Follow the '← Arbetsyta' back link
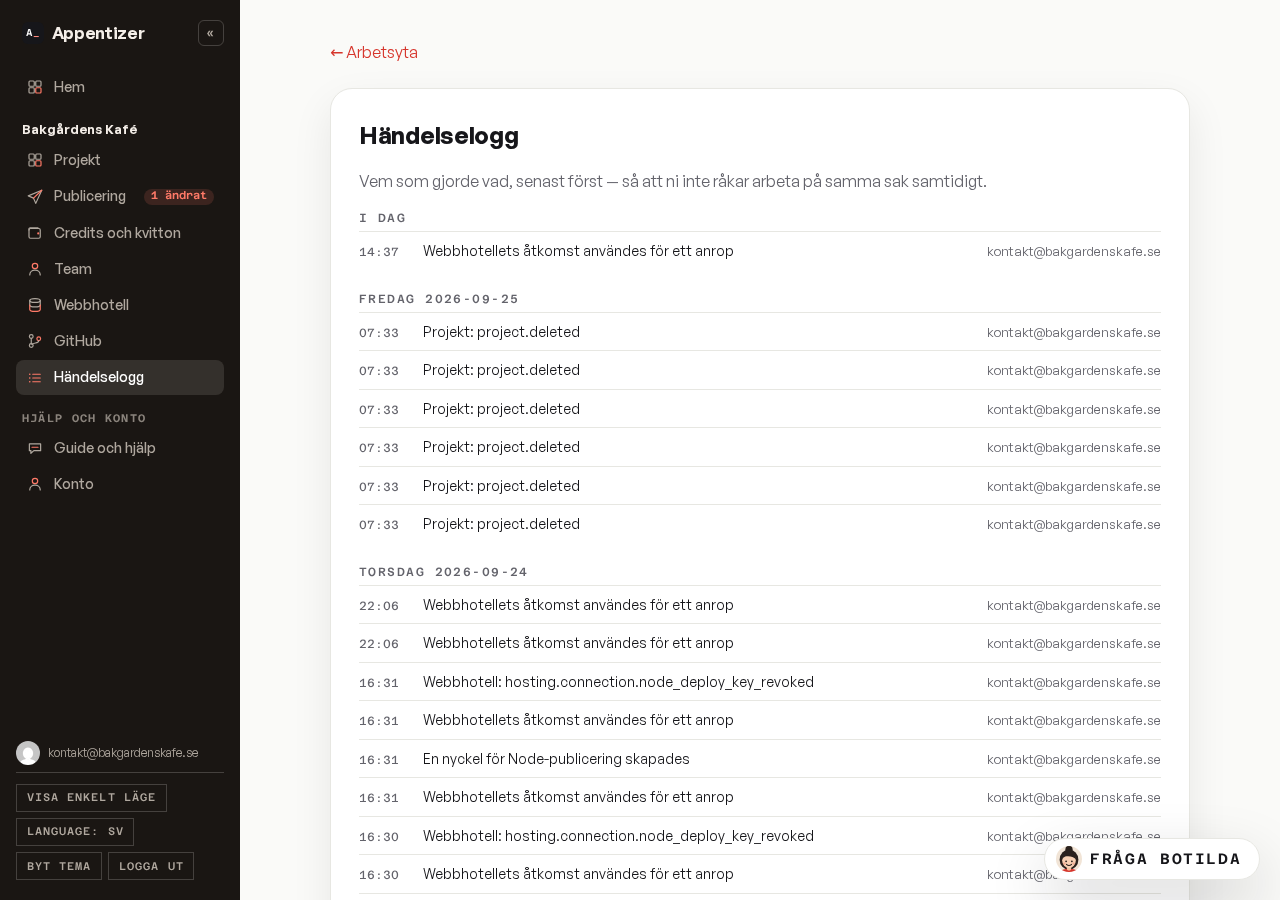The width and height of the screenshot is (1280, 900). click(374, 52)
